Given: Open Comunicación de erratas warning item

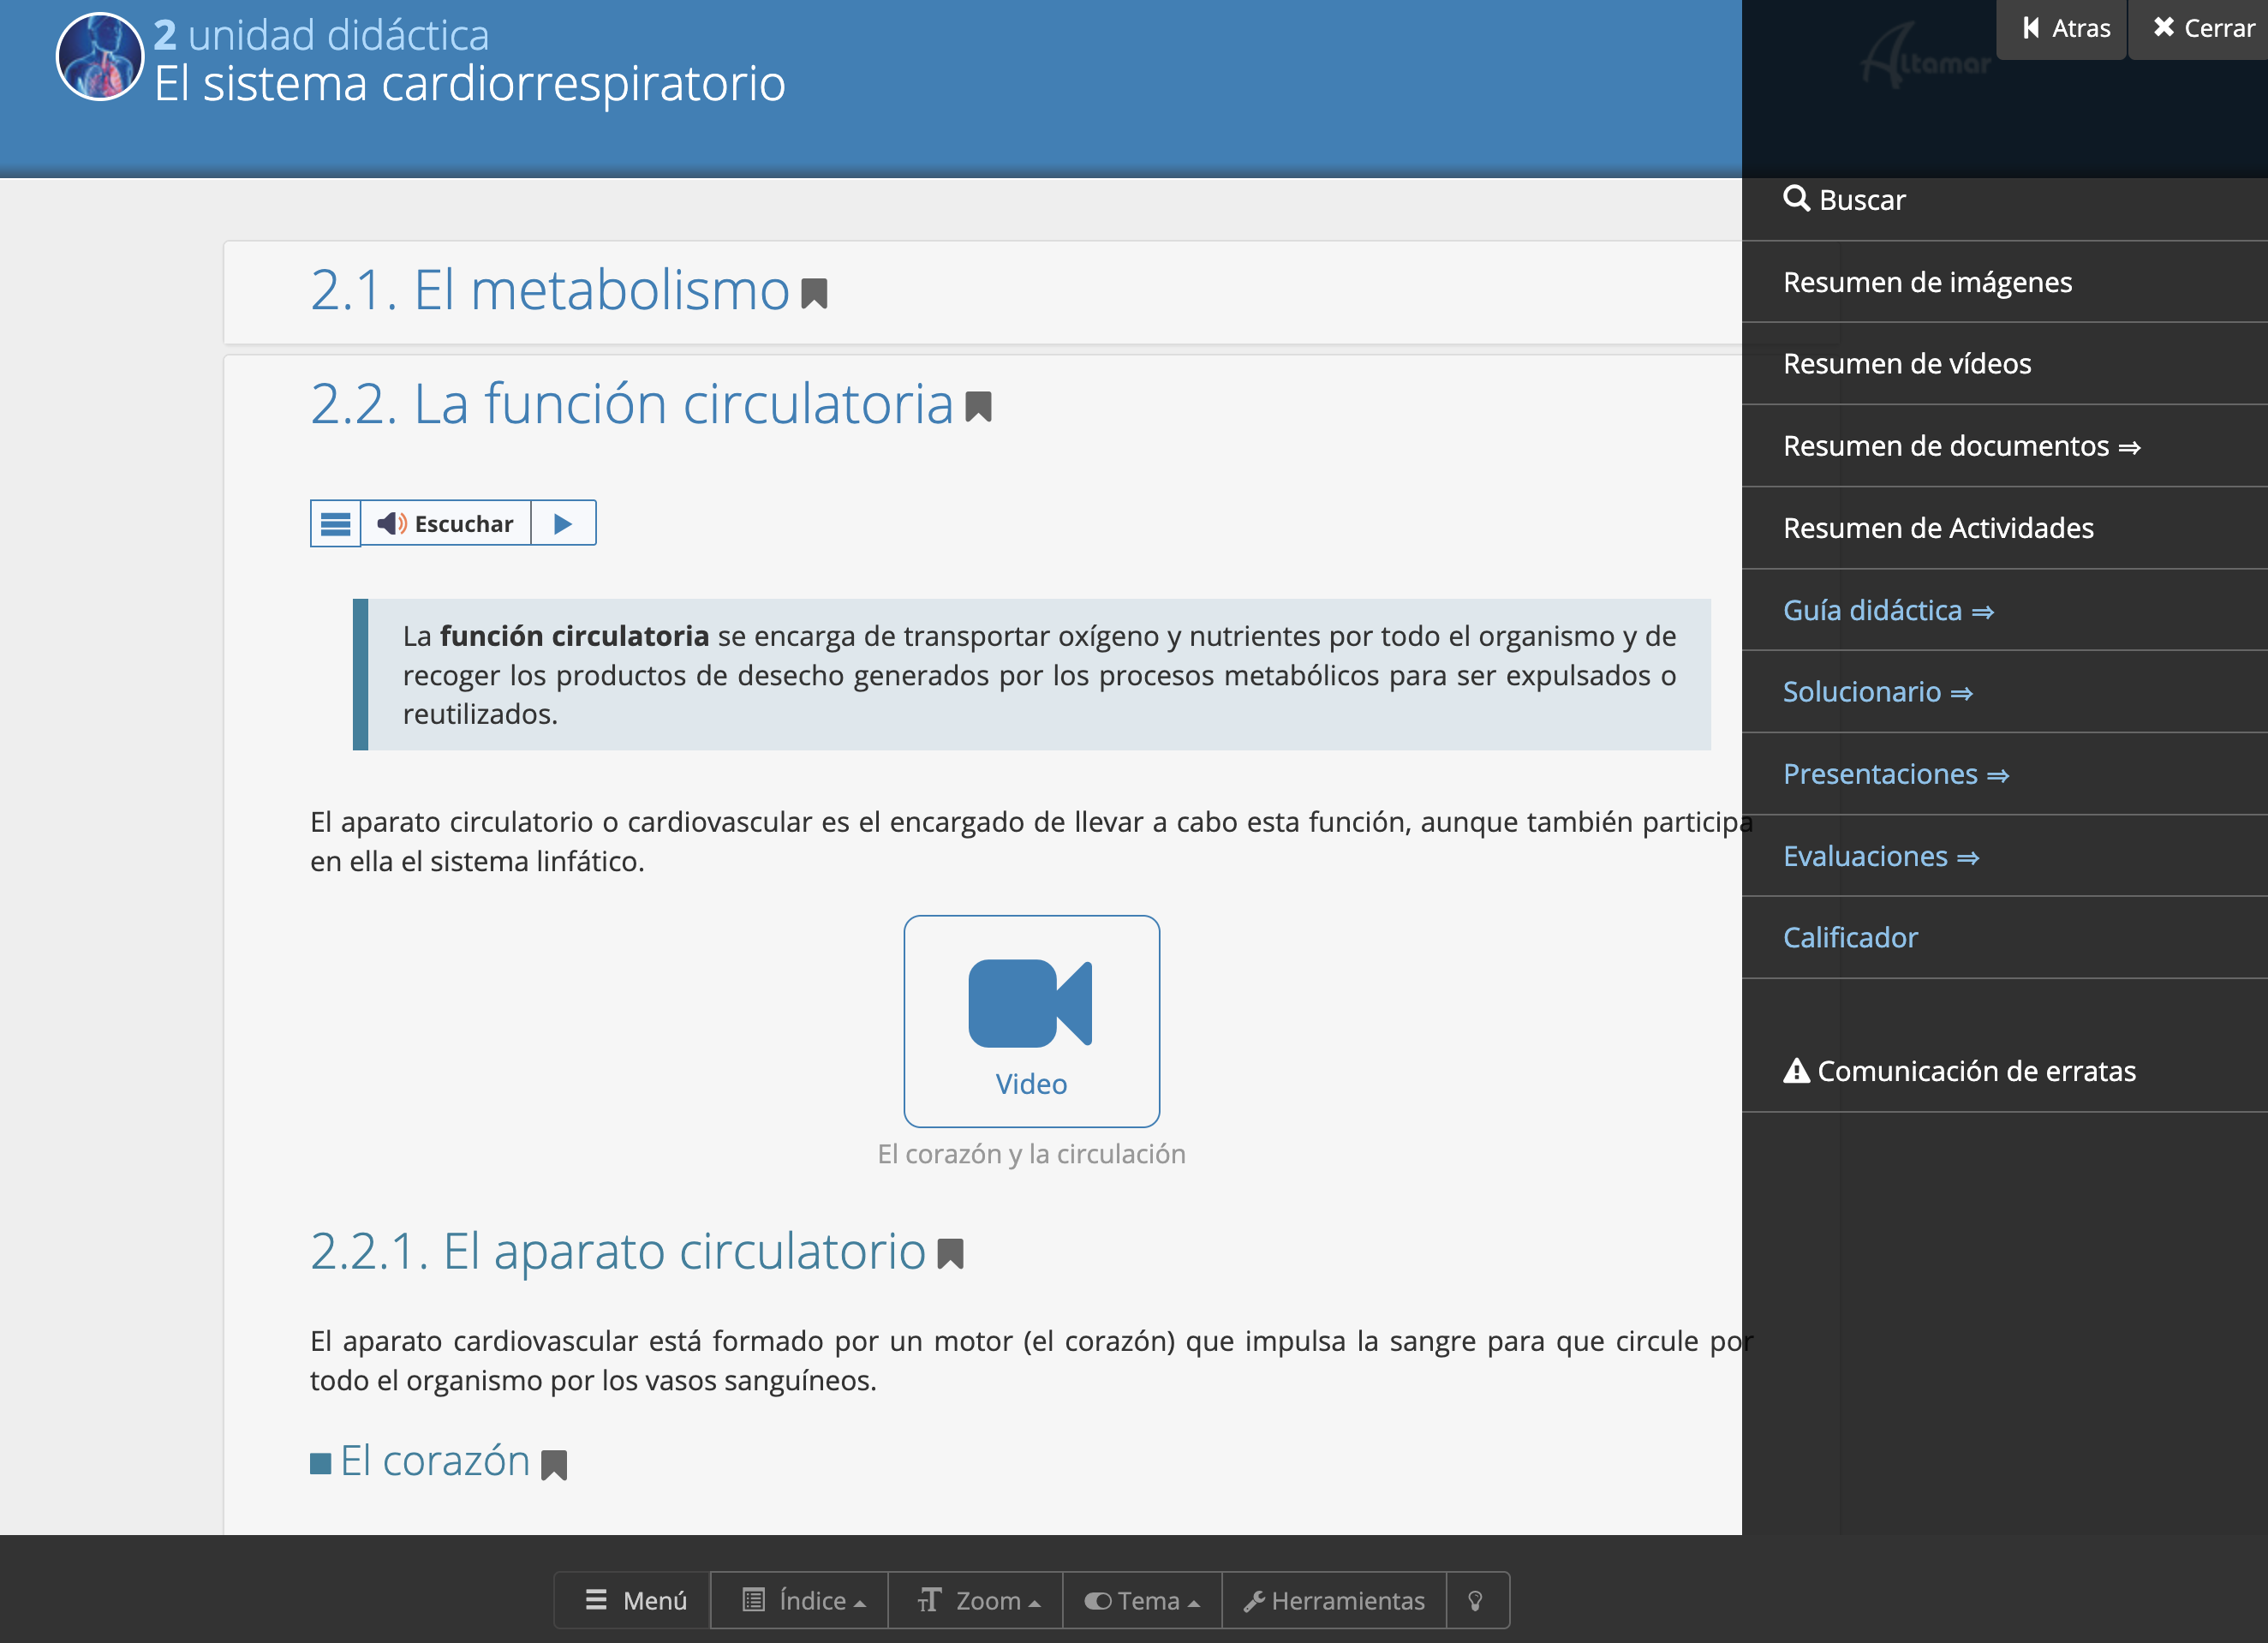Looking at the screenshot, I should [x=1960, y=1071].
